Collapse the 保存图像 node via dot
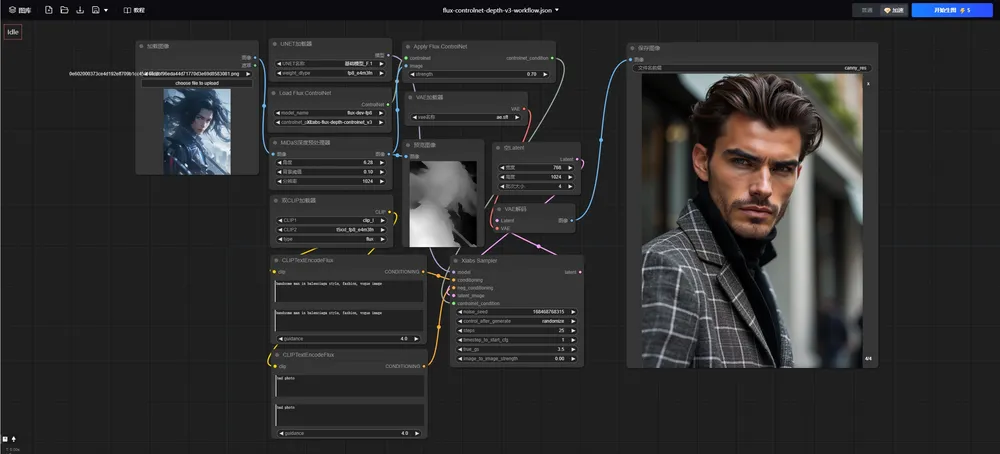Viewport: 1000px width, 454px height. pyautogui.click(x=632, y=48)
